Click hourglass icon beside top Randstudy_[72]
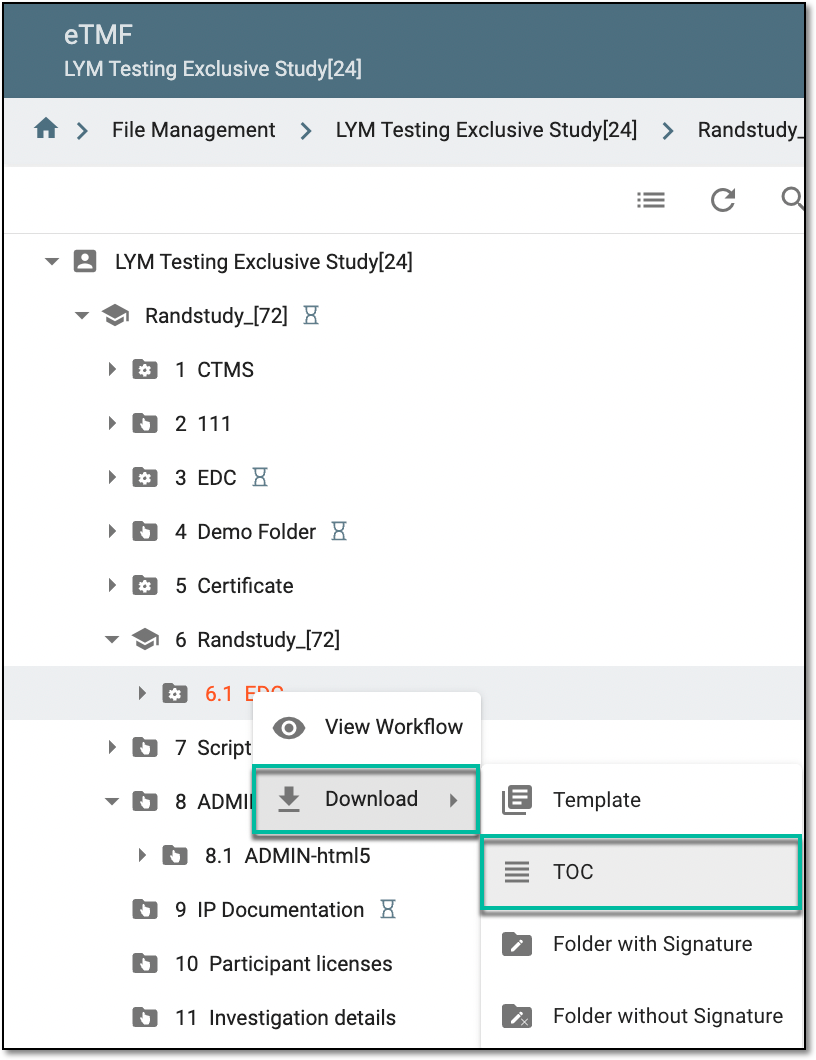Screen dimensions: 816x1060 coord(311,315)
